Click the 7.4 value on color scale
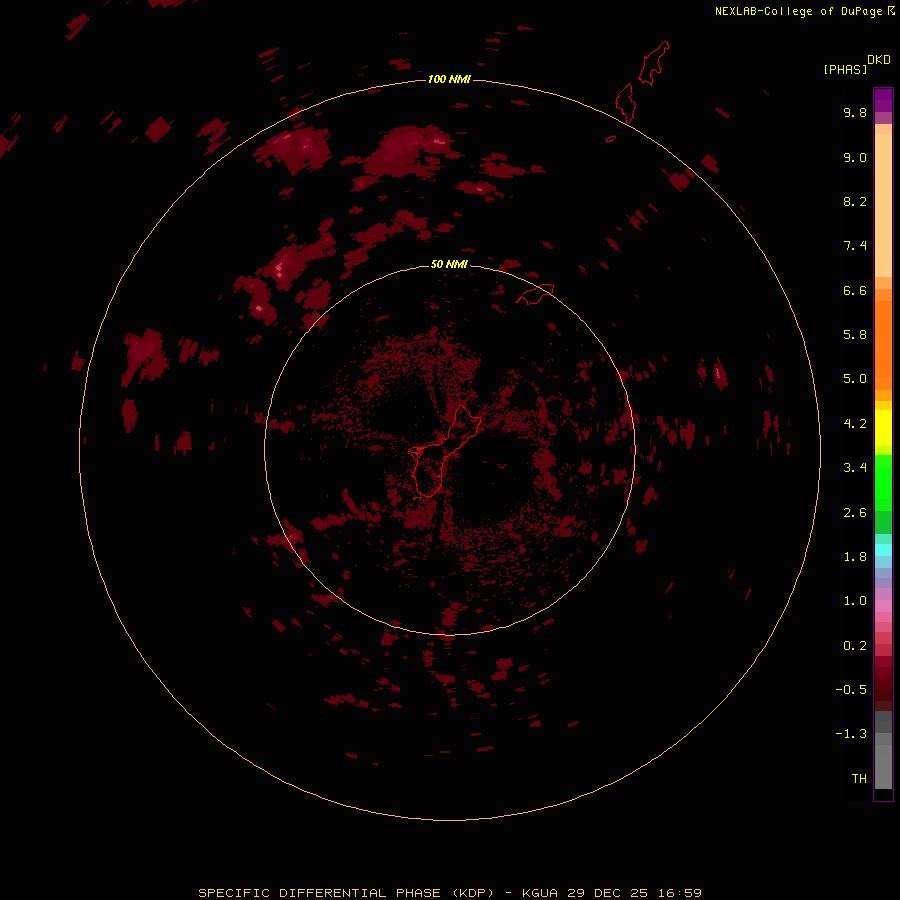Viewport: 900px width, 900px height. click(855, 246)
